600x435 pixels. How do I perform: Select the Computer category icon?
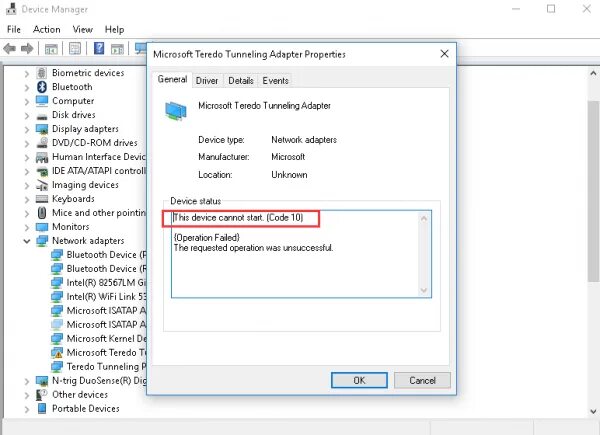click(x=42, y=101)
